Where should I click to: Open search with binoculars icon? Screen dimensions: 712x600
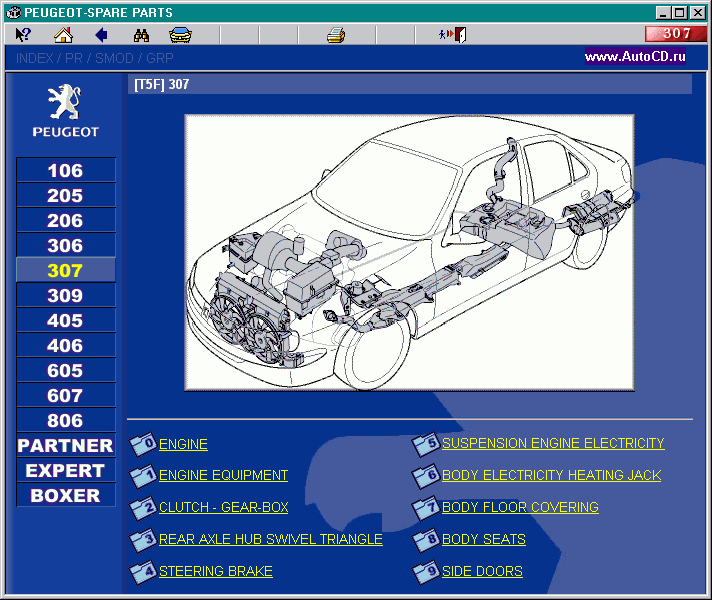141,35
